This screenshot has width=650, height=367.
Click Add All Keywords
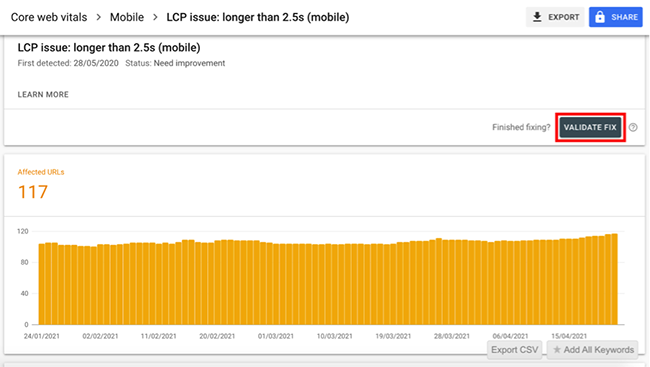pyautogui.click(x=593, y=350)
